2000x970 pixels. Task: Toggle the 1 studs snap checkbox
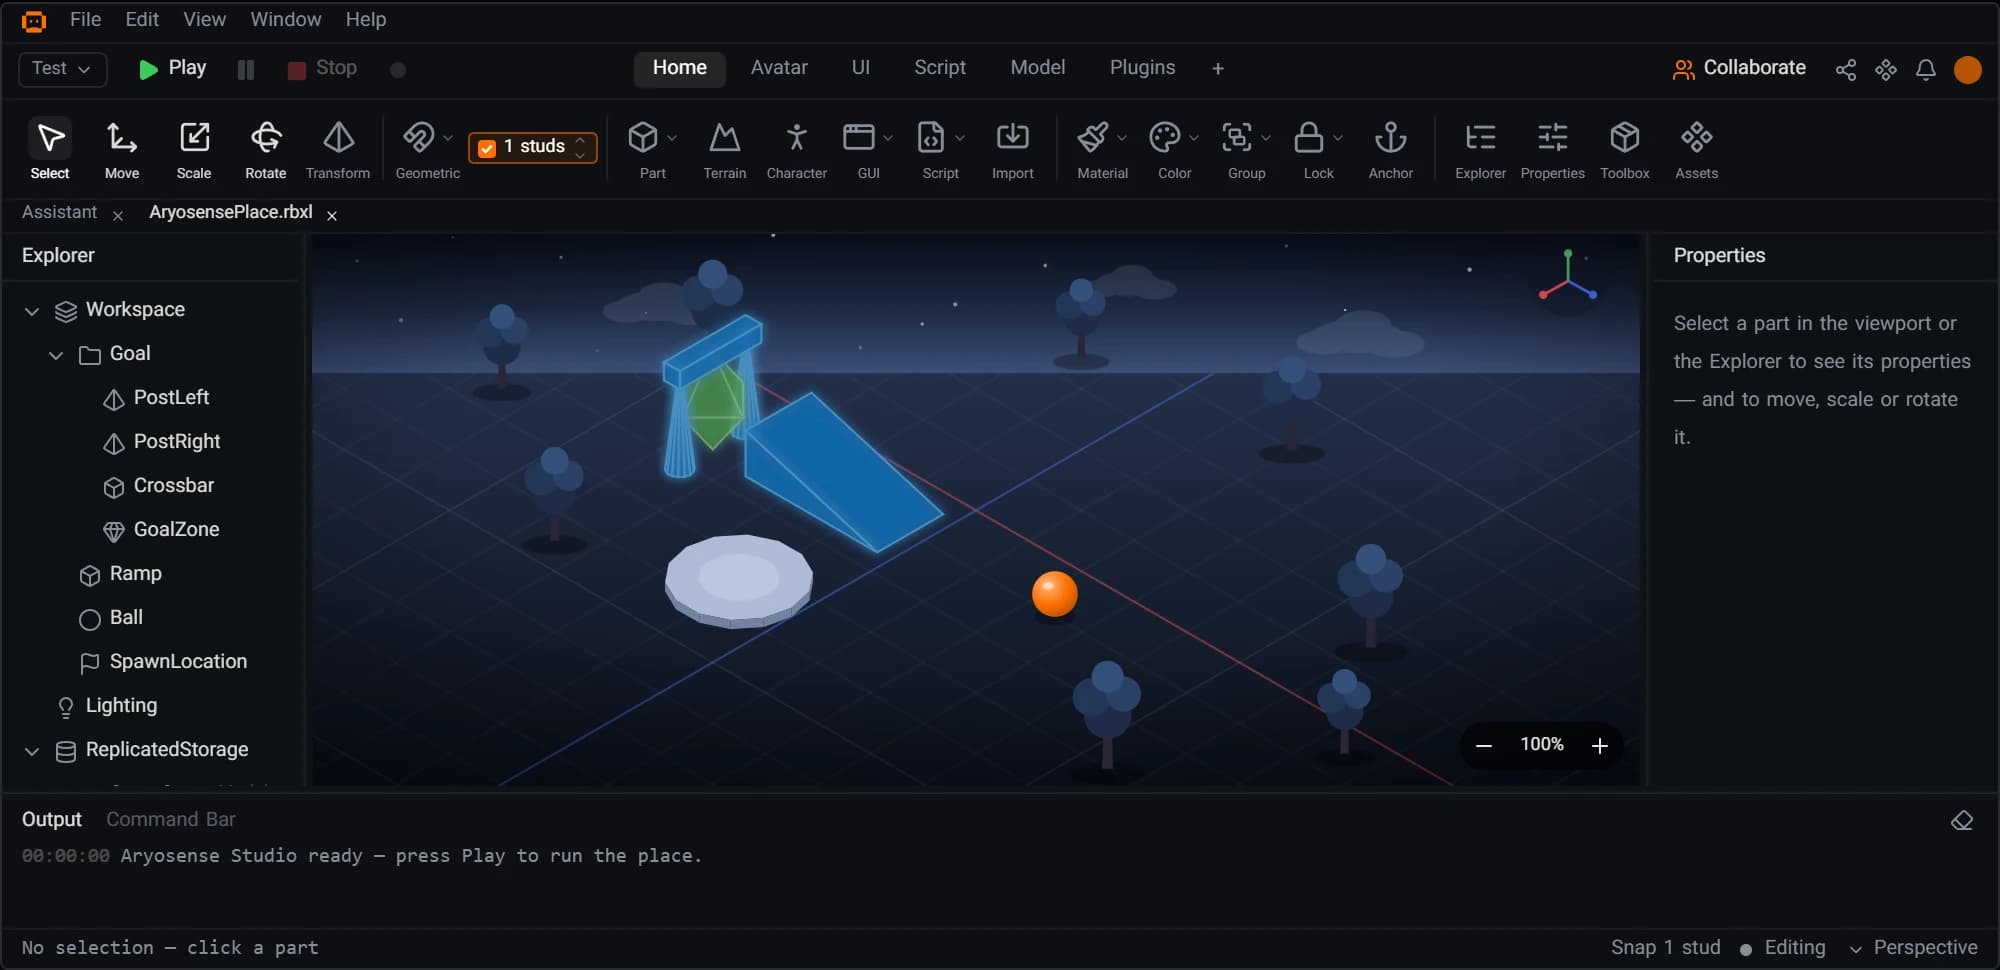[488, 148]
